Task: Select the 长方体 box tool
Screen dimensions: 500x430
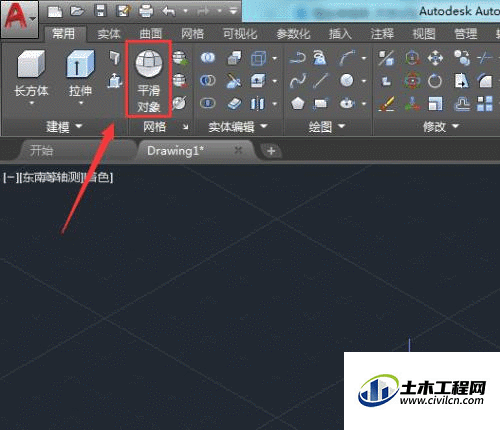Action: [31, 73]
